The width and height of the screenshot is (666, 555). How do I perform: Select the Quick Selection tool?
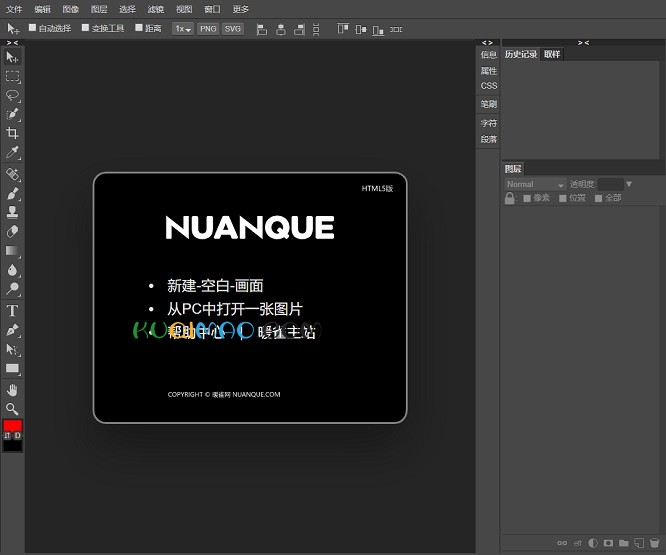(12, 114)
